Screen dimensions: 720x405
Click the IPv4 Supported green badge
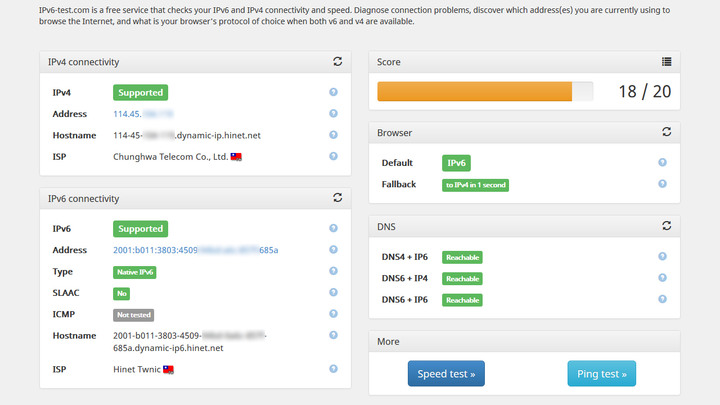140,92
